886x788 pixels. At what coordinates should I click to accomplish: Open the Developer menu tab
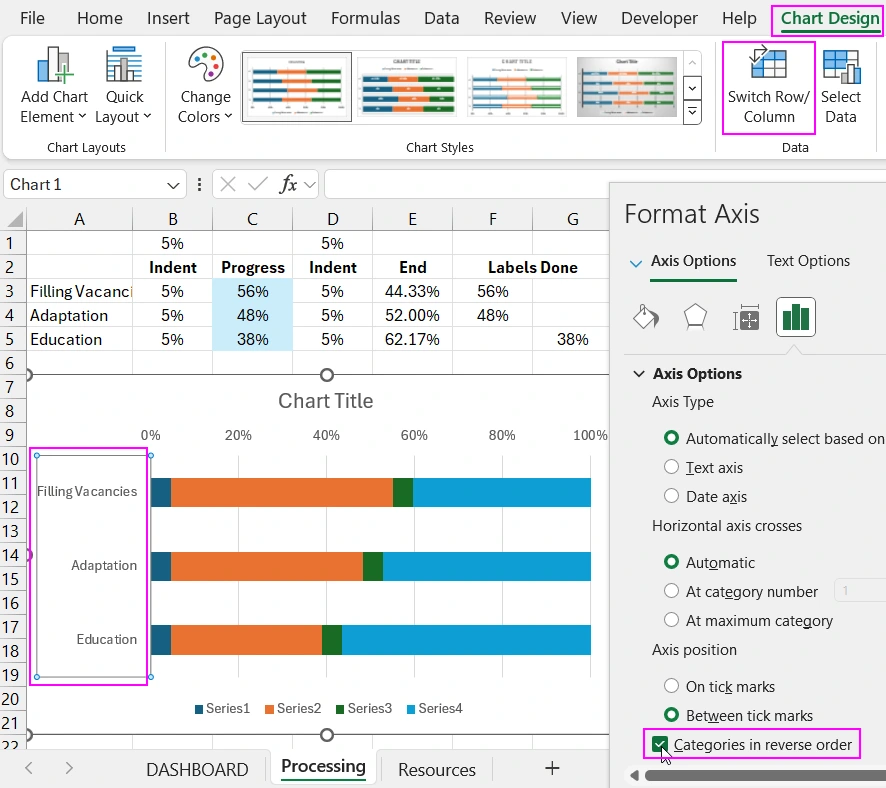click(x=659, y=18)
